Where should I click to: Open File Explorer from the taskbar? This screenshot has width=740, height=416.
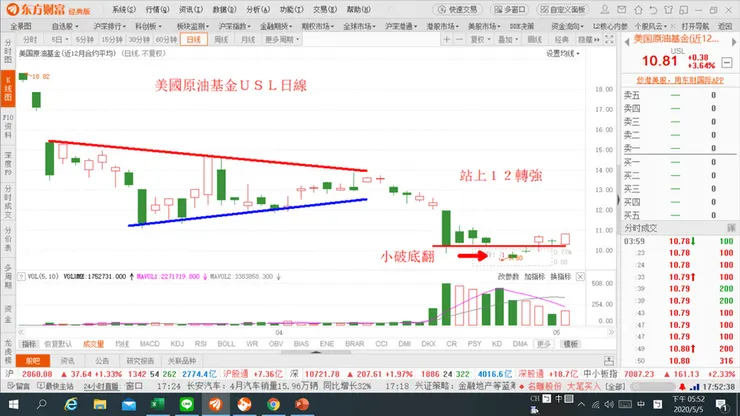pos(100,404)
